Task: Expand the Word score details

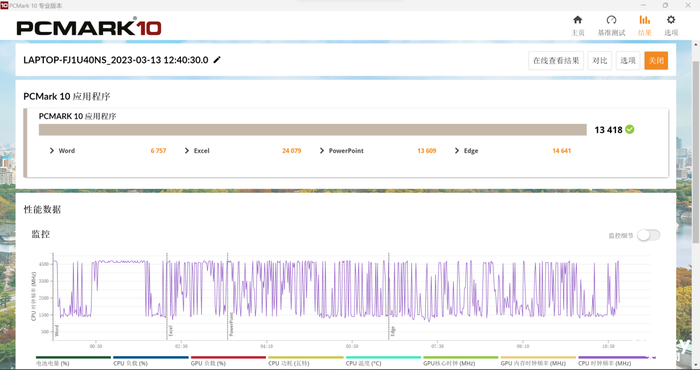Action: 52,151
